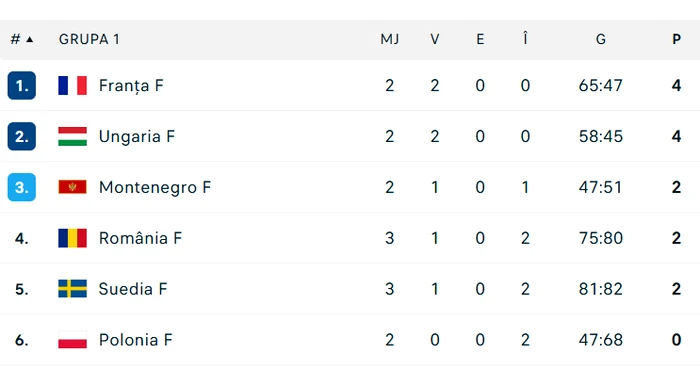This screenshot has height=366, width=700.
Task: Click the Hungary flag icon
Action: tap(72, 136)
